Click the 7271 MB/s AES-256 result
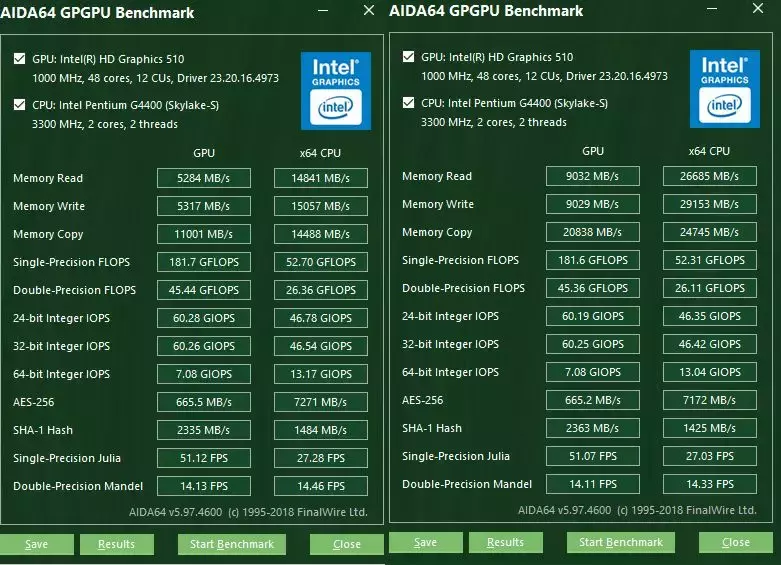The height and width of the screenshot is (565, 781). 321,402
